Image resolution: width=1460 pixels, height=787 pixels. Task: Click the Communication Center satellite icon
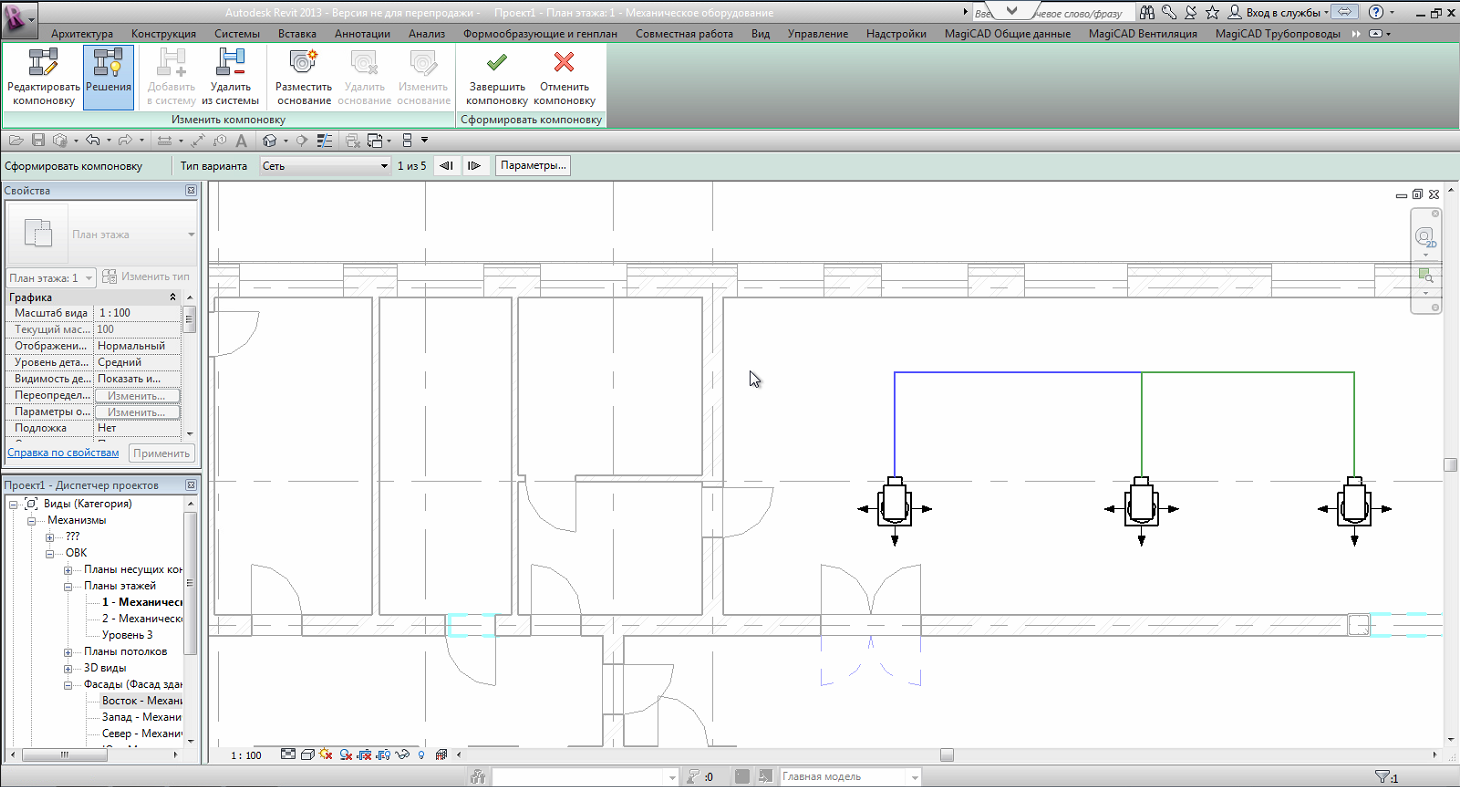click(1190, 12)
